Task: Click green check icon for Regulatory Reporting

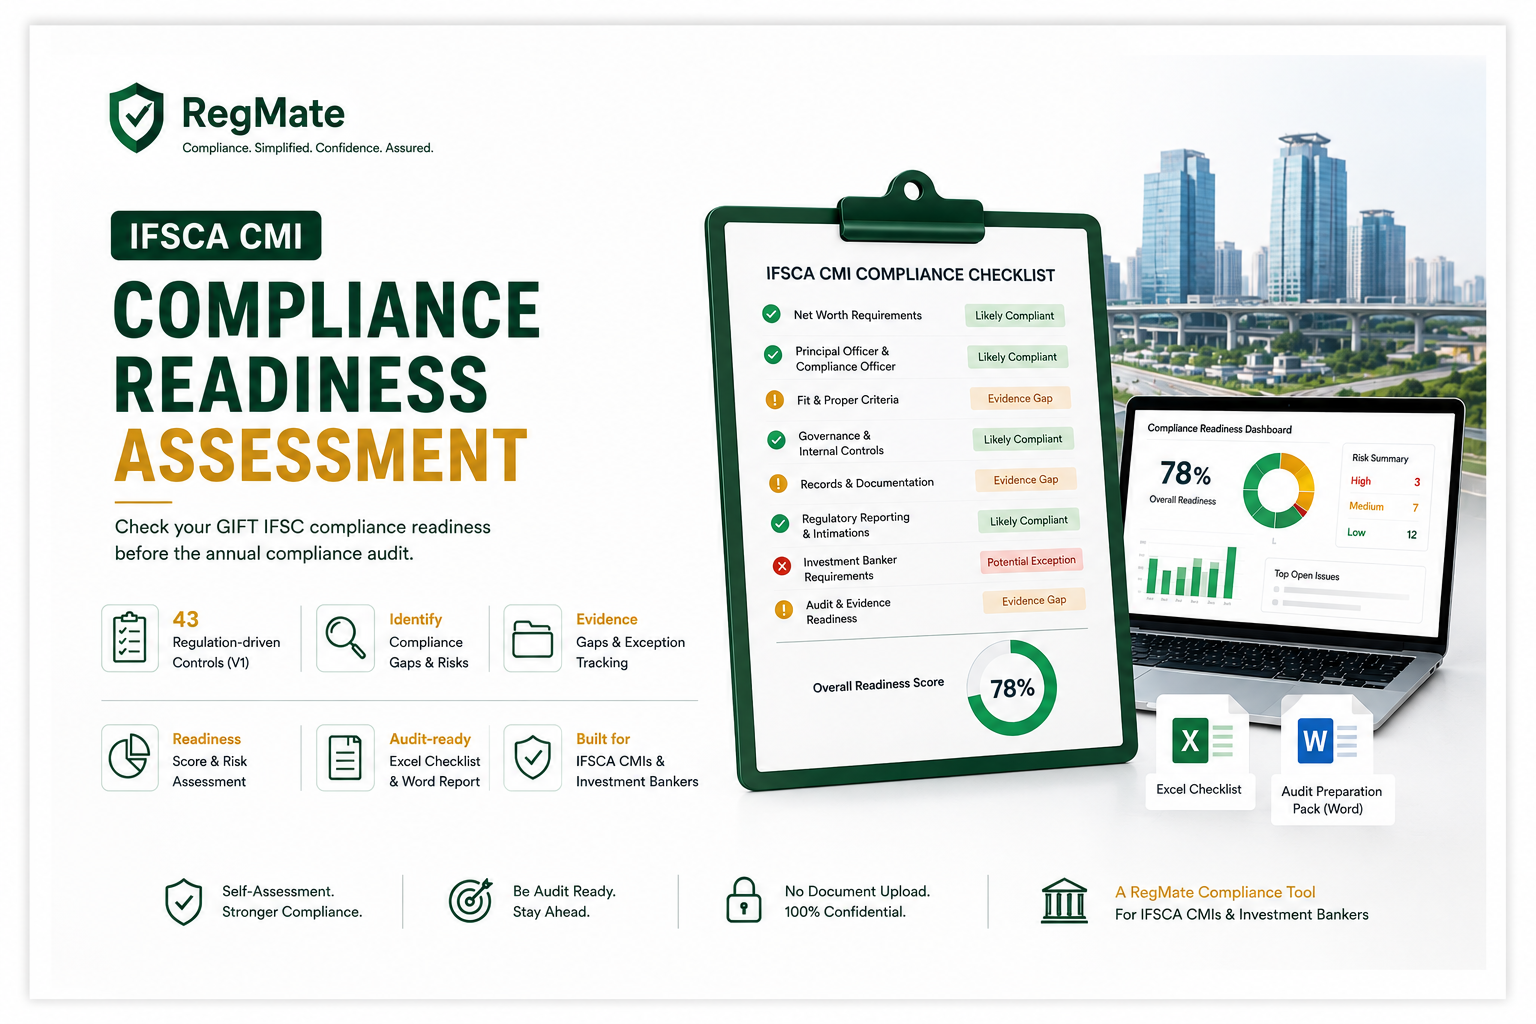Action: coord(780,524)
